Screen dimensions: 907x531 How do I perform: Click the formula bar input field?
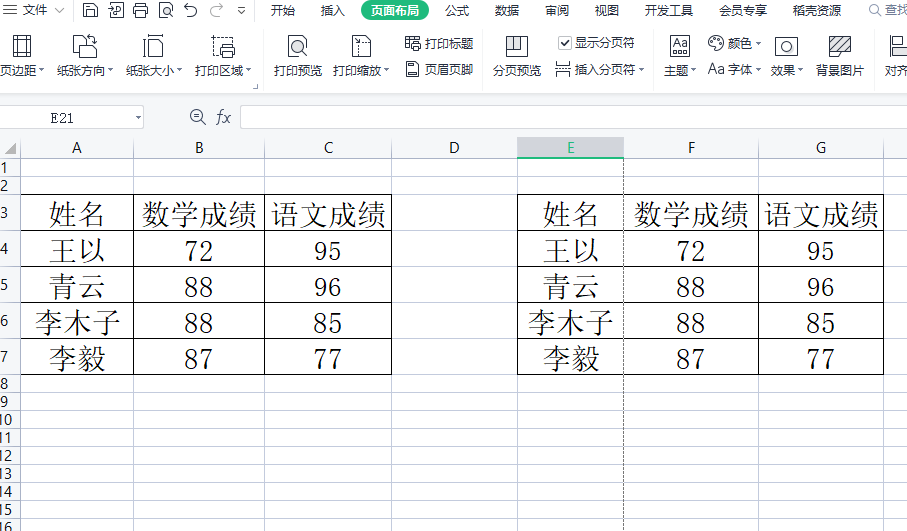pos(573,117)
